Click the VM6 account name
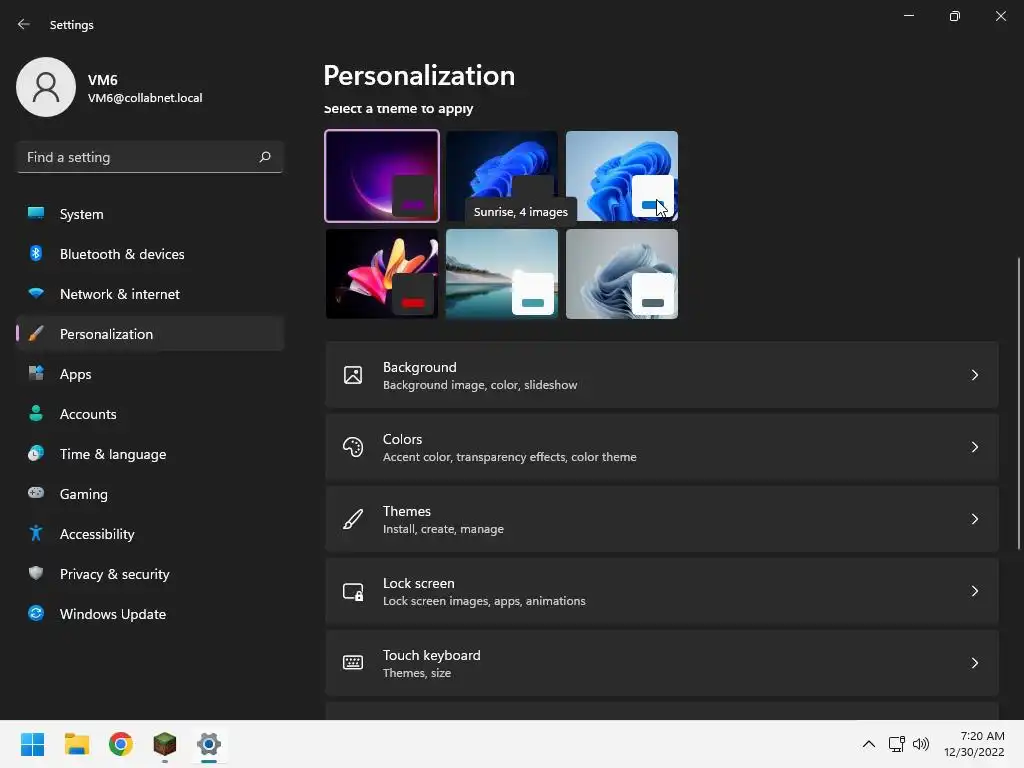The width and height of the screenshot is (1024, 768). [x=103, y=80]
